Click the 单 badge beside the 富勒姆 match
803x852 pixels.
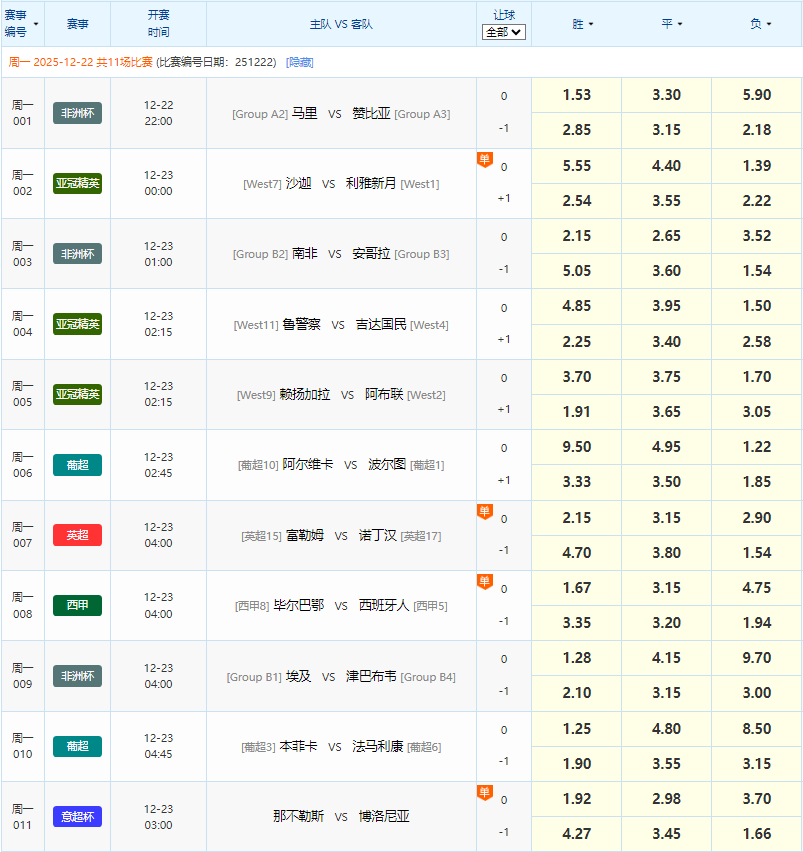click(x=484, y=511)
